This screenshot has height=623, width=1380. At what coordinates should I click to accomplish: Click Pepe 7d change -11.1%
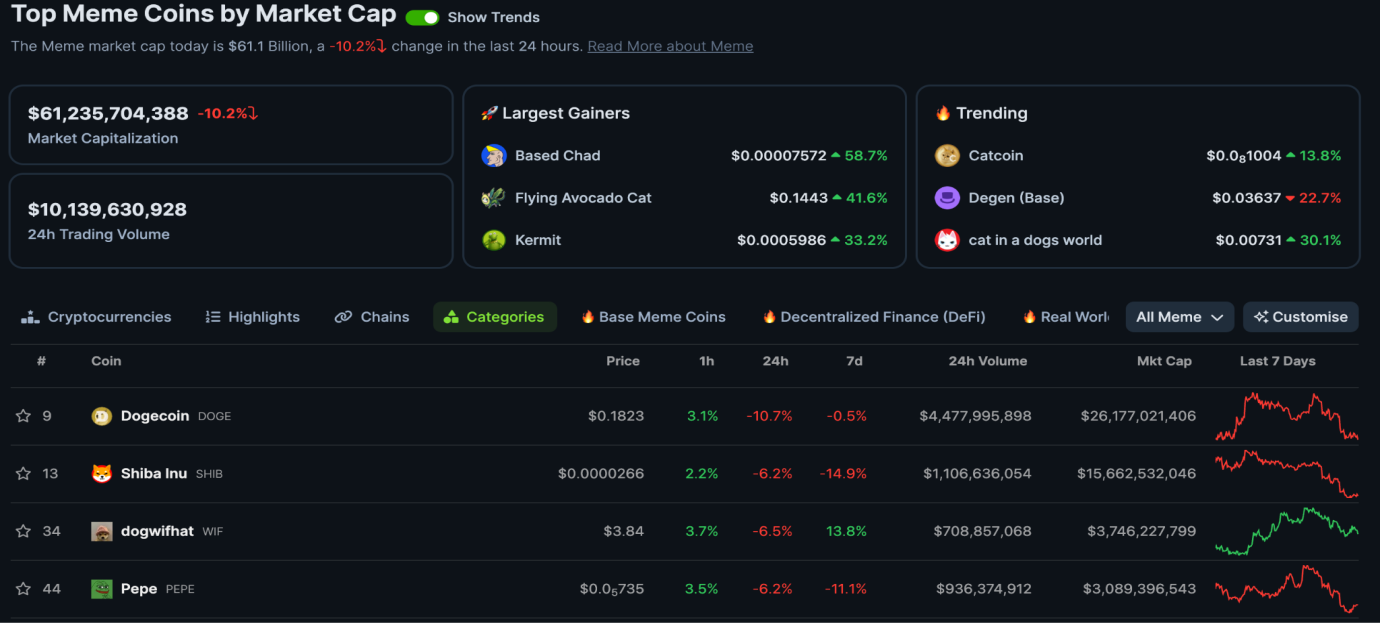(x=846, y=589)
